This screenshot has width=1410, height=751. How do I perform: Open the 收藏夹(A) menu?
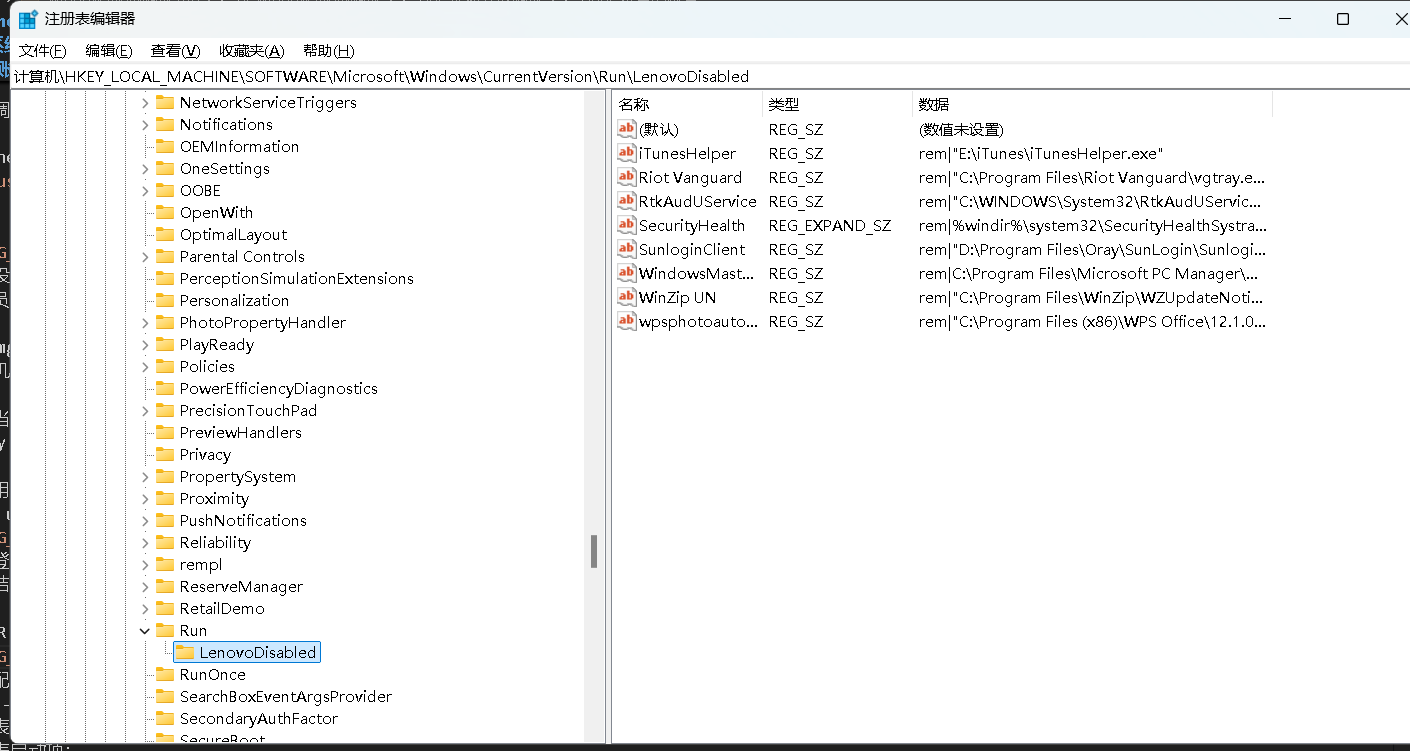pyautogui.click(x=252, y=51)
